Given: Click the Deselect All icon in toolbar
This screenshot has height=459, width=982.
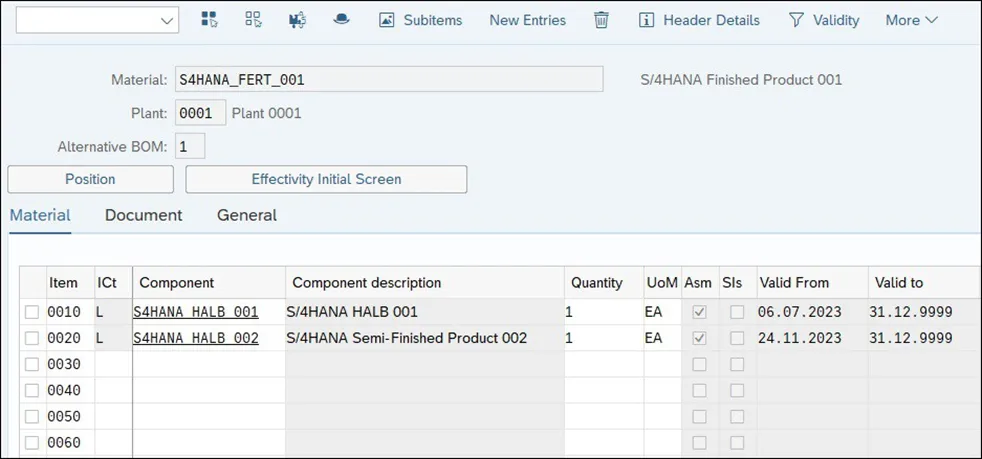Looking at the screenshot, I should (253, 20).
